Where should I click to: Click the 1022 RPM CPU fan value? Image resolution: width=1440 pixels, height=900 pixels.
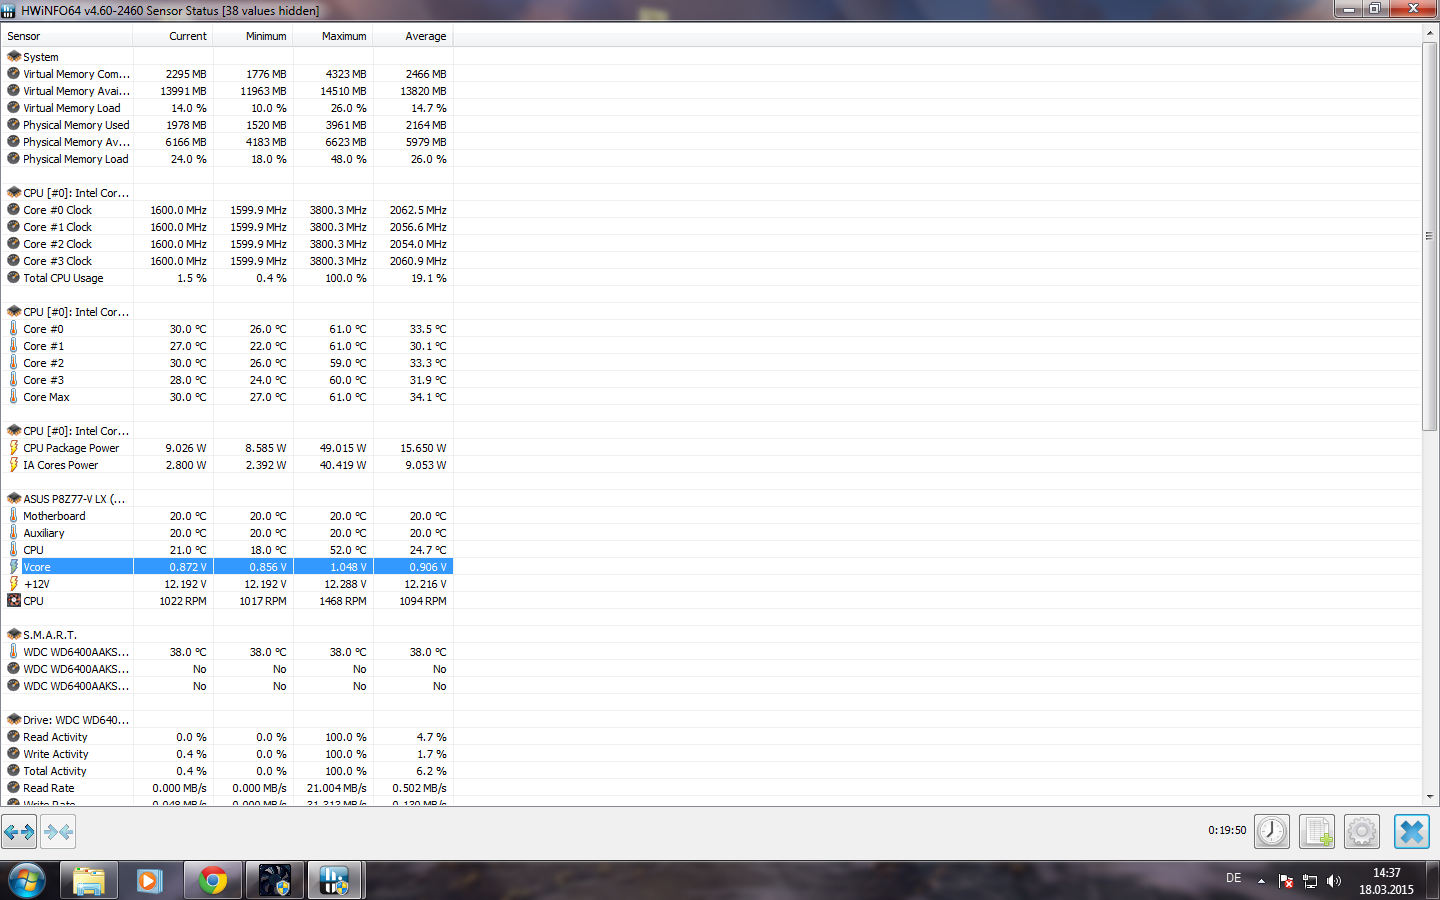183,601
